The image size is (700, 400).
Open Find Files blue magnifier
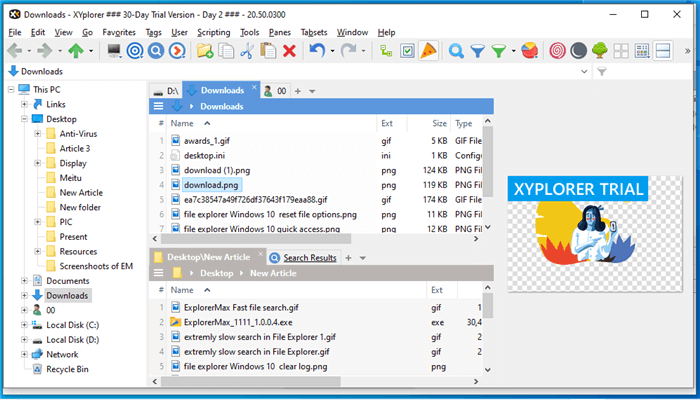456,51
